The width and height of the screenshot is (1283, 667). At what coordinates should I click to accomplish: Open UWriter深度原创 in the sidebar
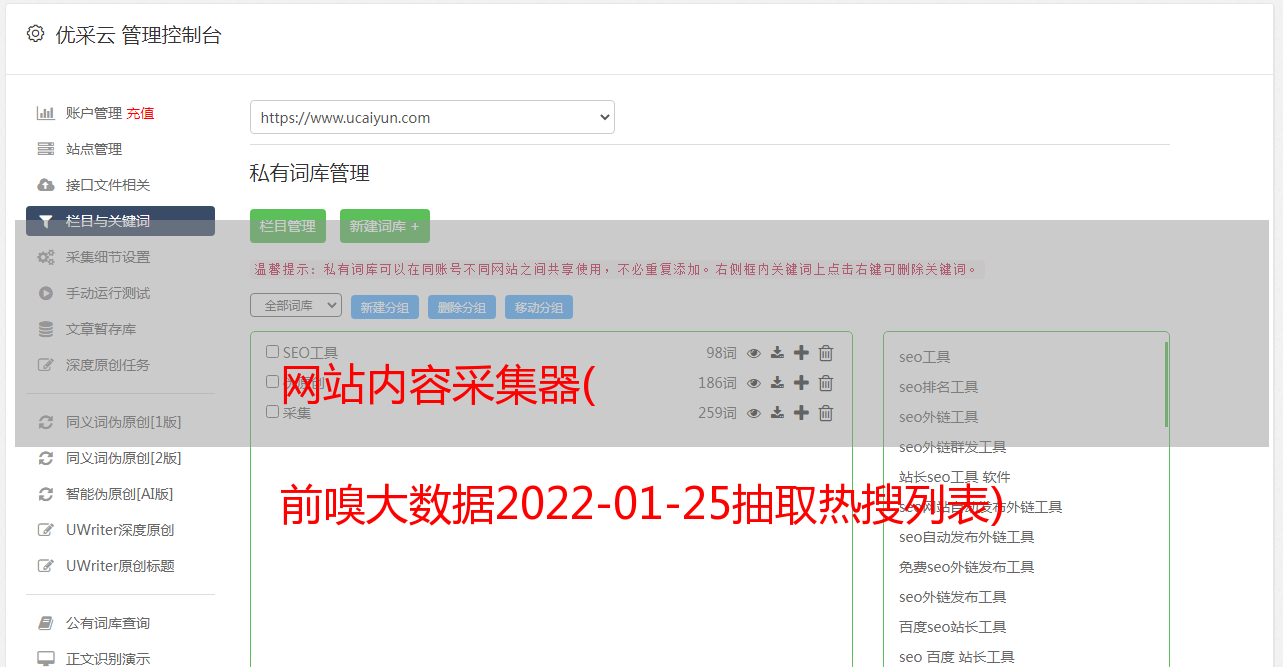pyautogui.click(x=120, y=530)
